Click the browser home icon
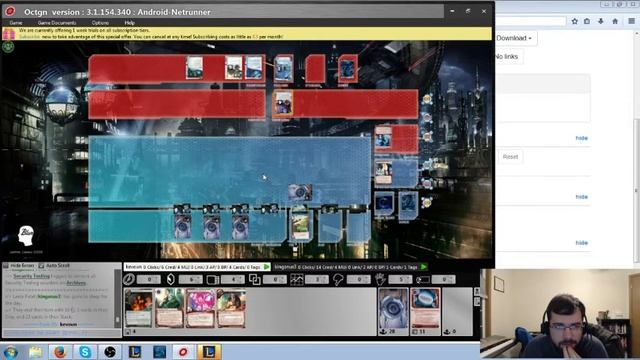The image size is (640, 360). (615, 21)
